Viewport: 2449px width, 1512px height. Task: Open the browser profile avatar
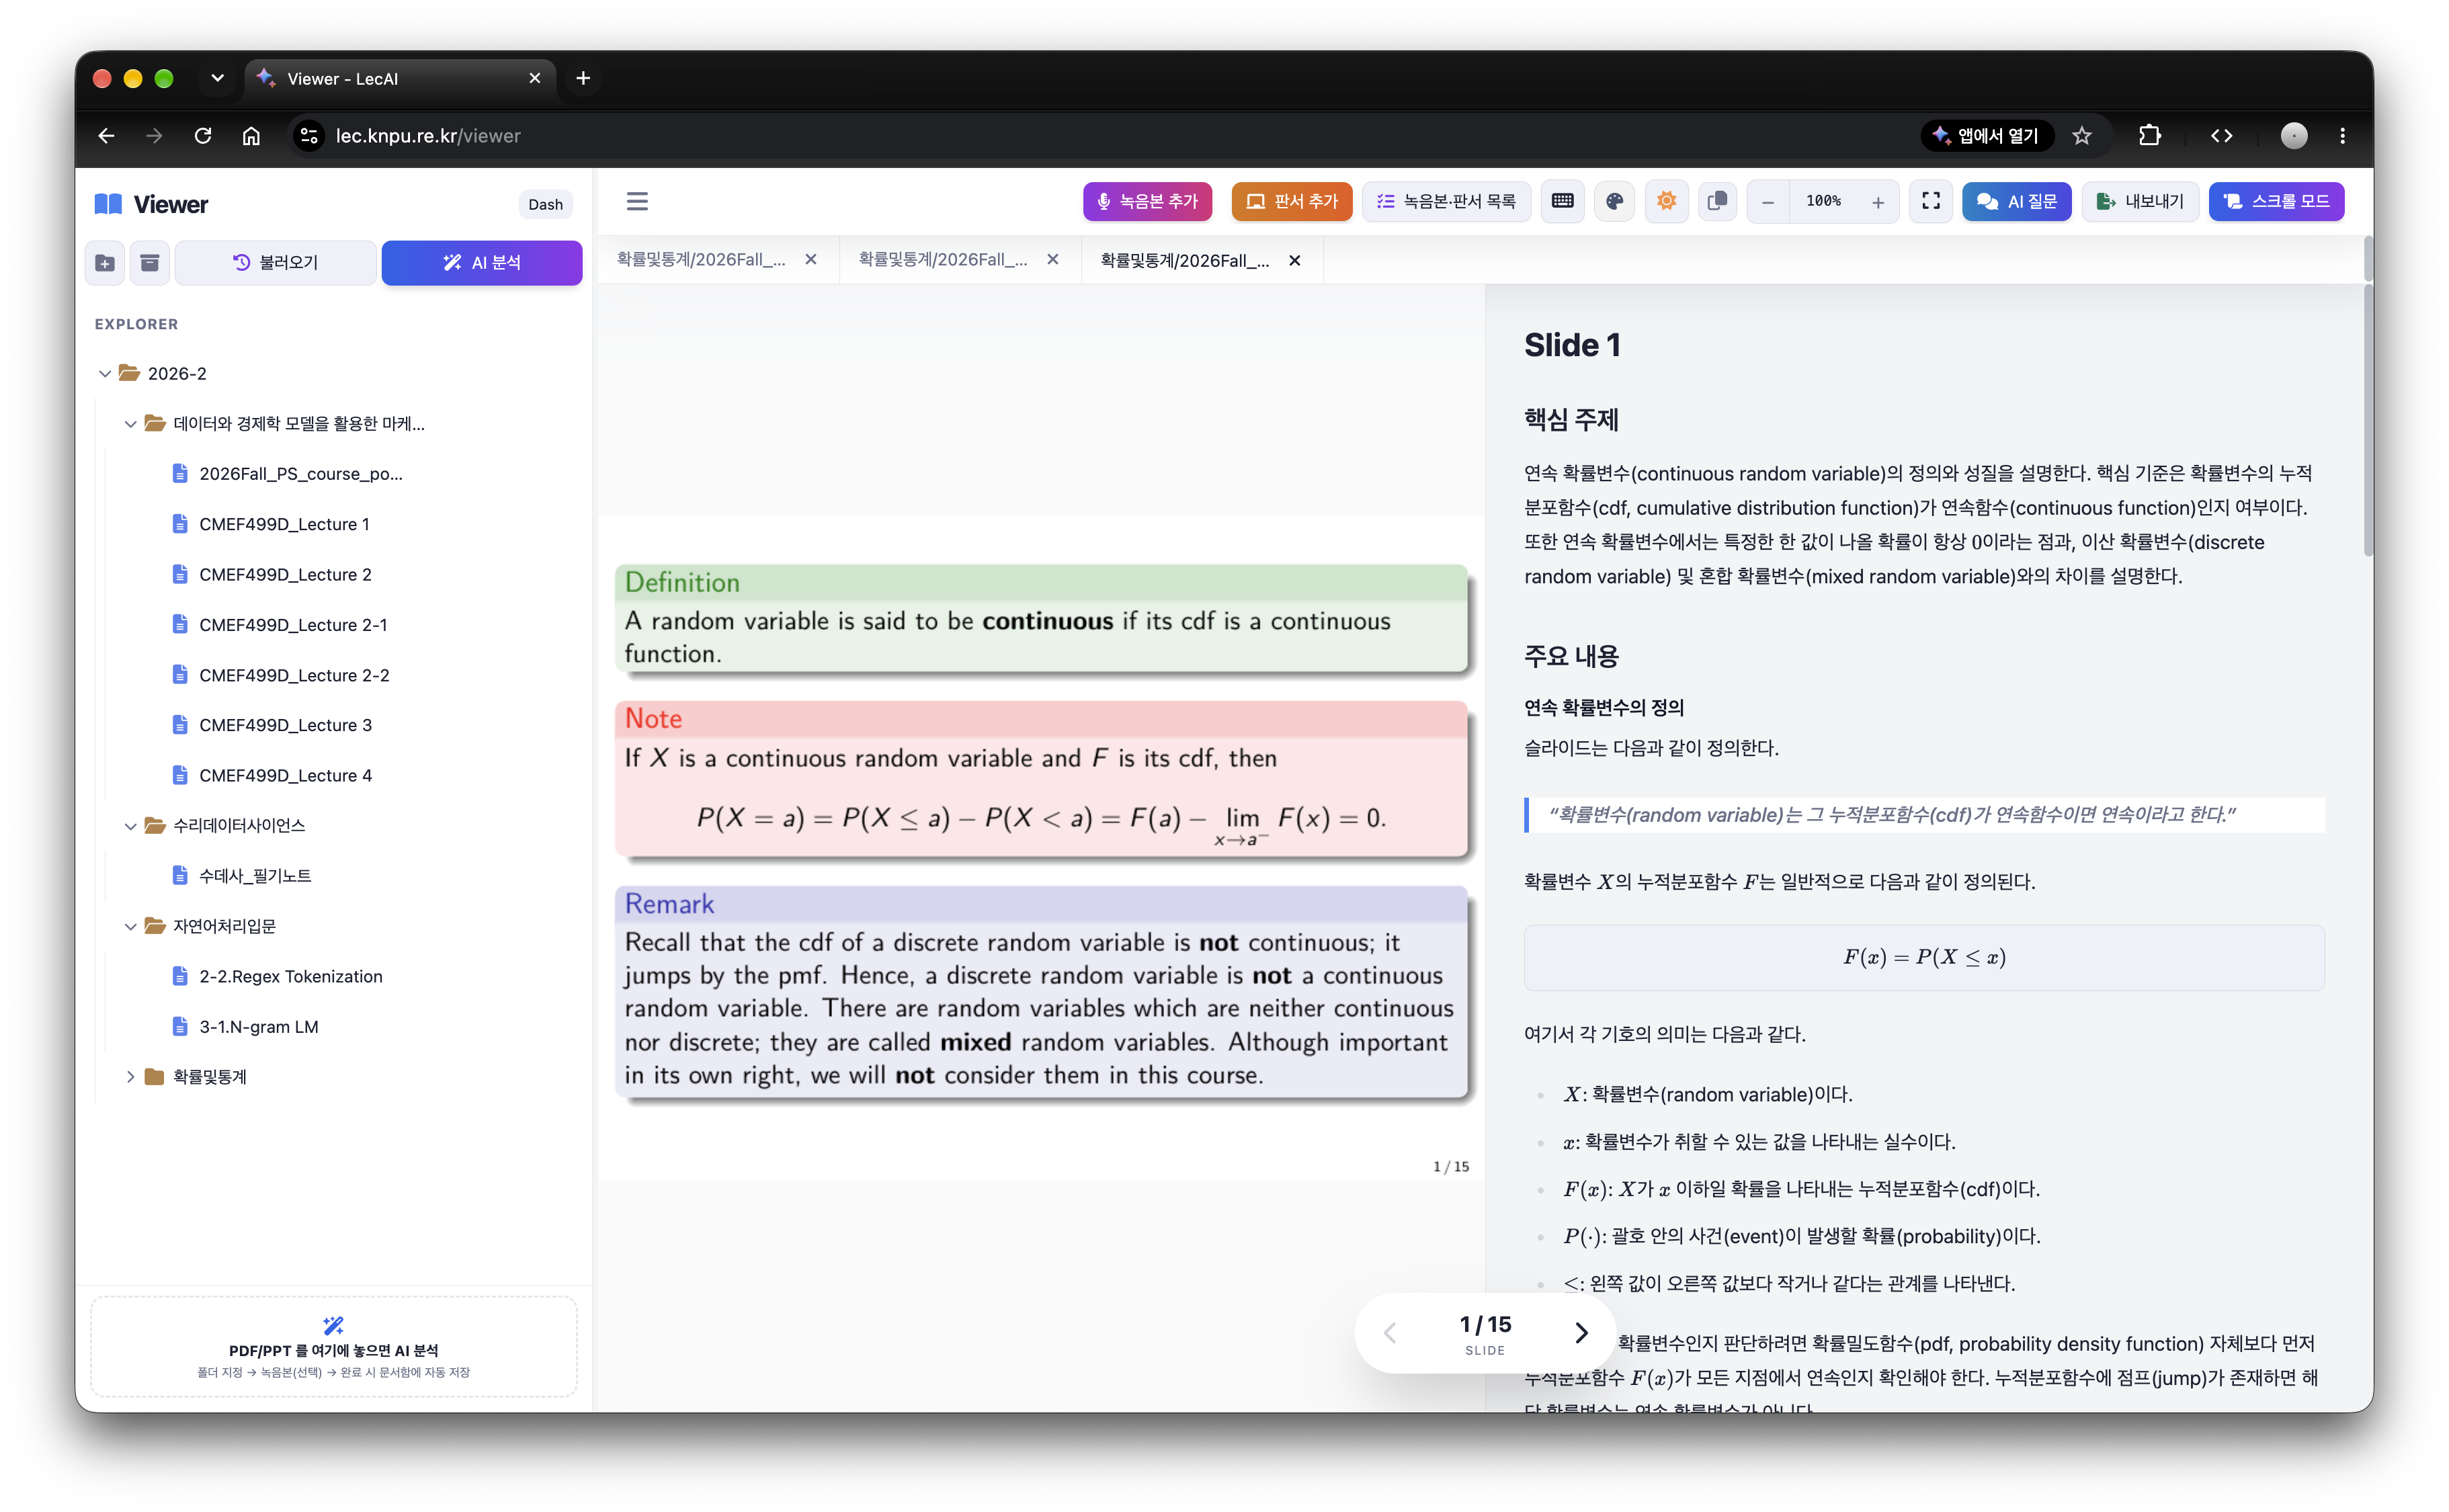[x=2294, y=136]
